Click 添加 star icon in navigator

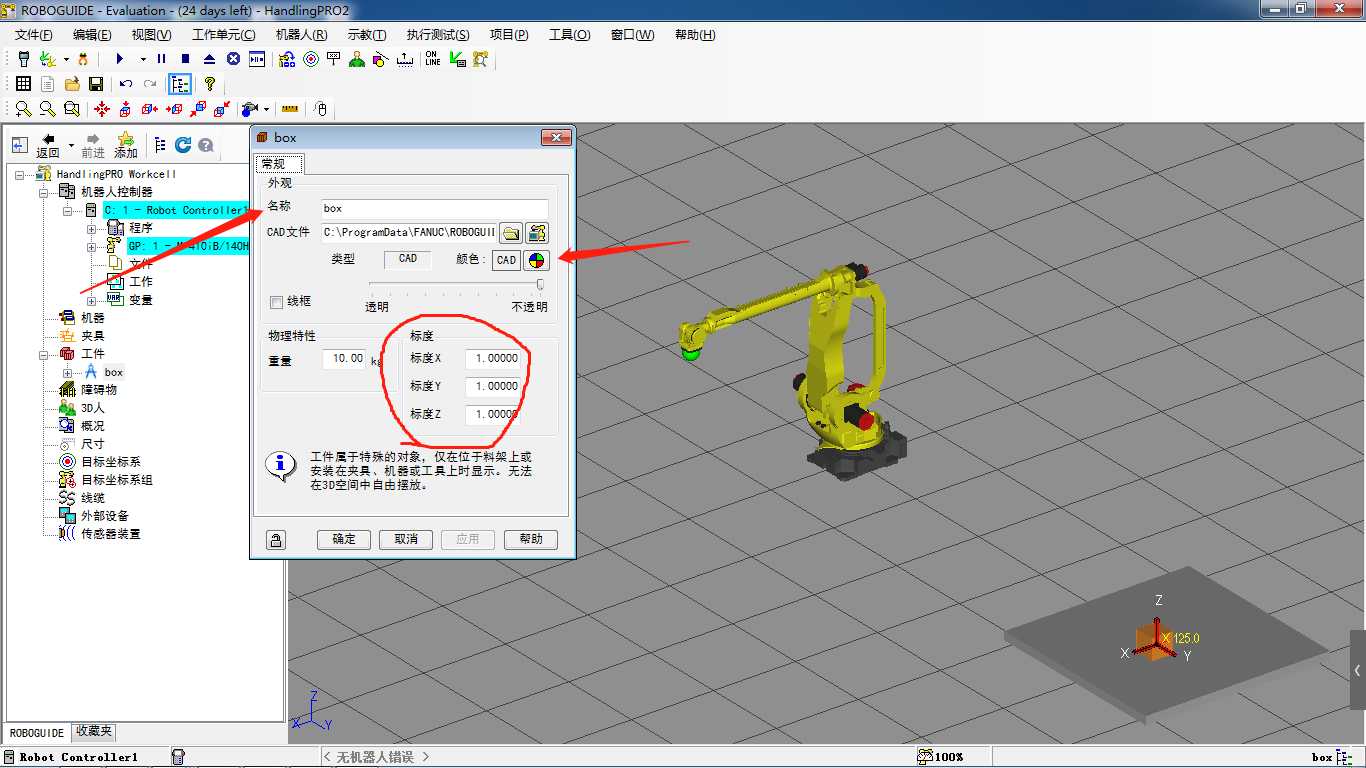click(126, 145)
